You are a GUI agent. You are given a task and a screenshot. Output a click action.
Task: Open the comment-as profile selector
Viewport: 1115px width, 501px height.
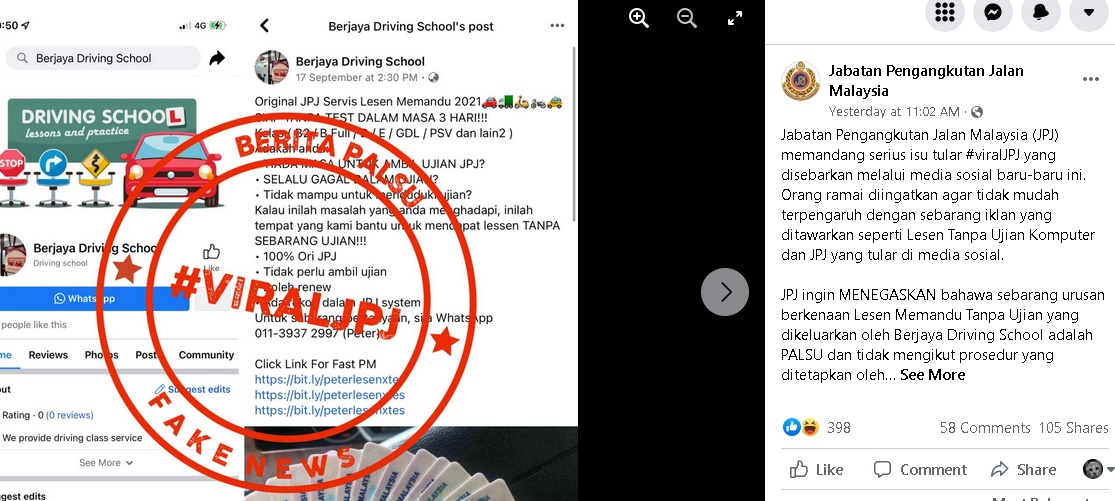1098,469
